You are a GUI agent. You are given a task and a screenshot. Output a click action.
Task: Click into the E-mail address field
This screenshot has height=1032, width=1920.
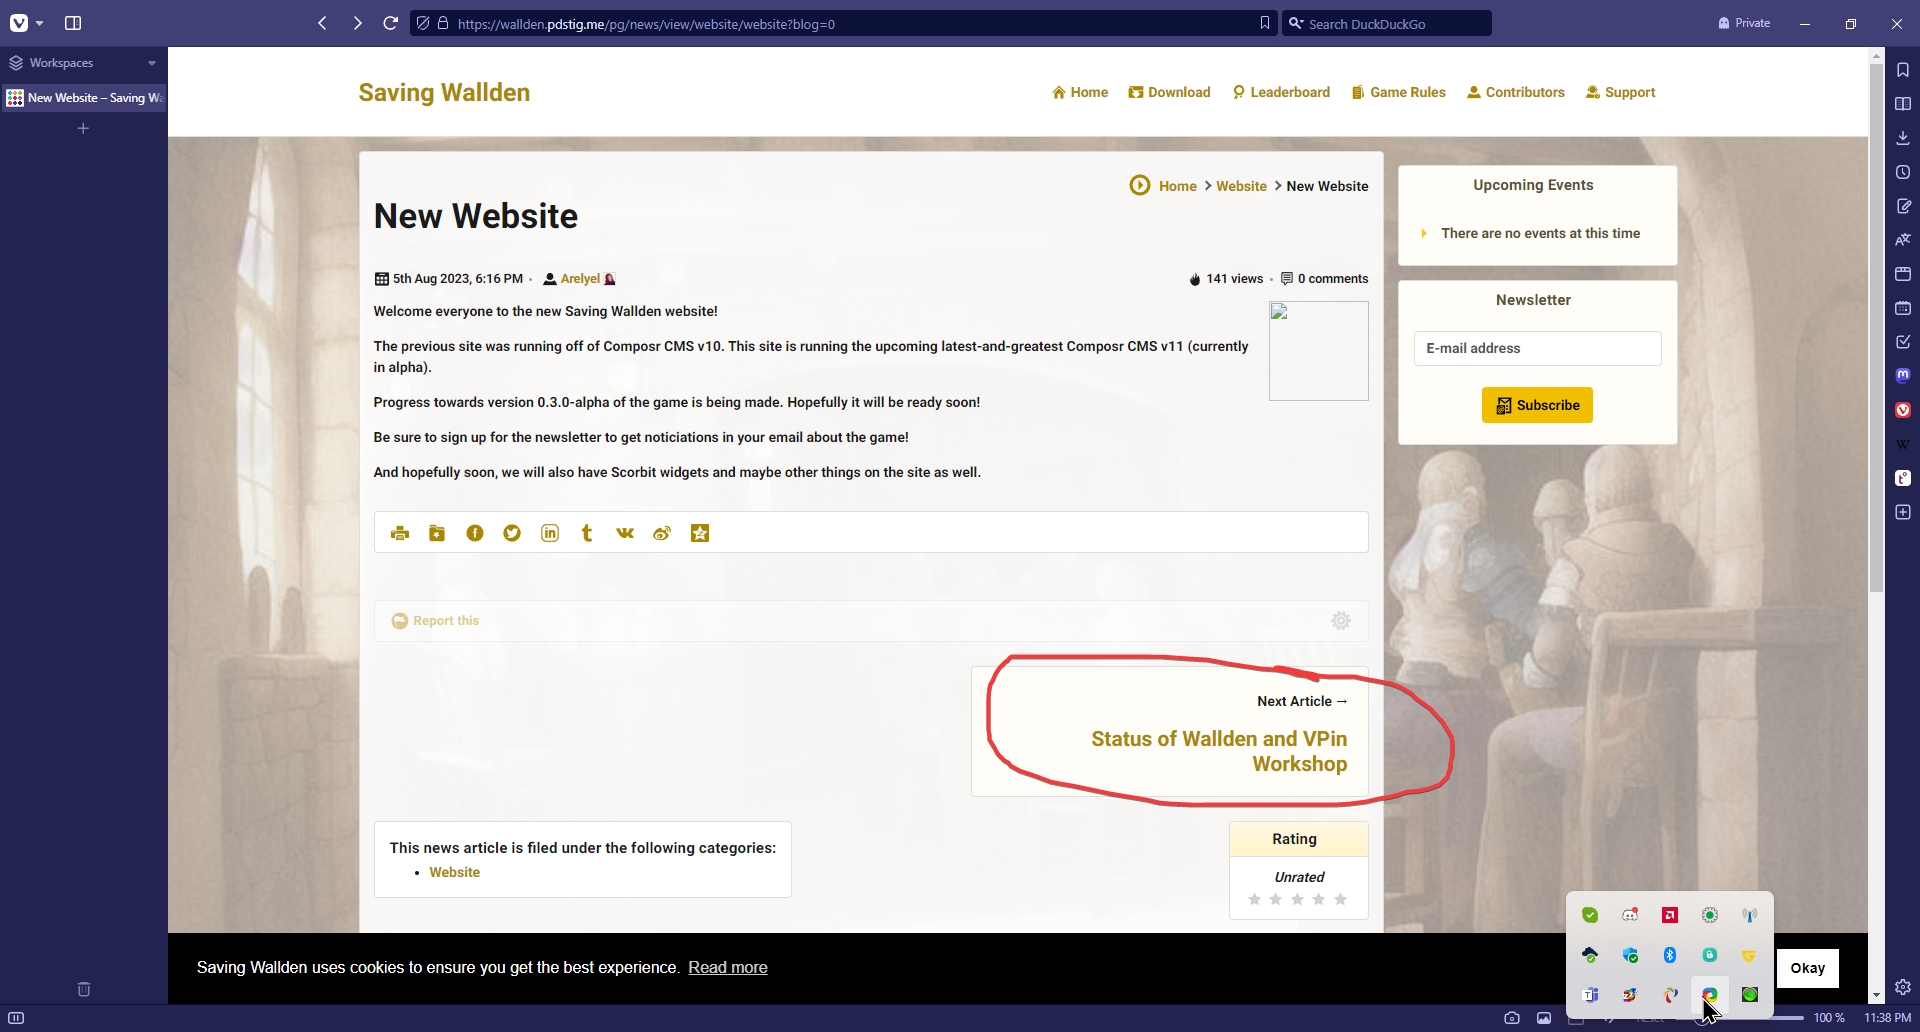[1537, 348]
